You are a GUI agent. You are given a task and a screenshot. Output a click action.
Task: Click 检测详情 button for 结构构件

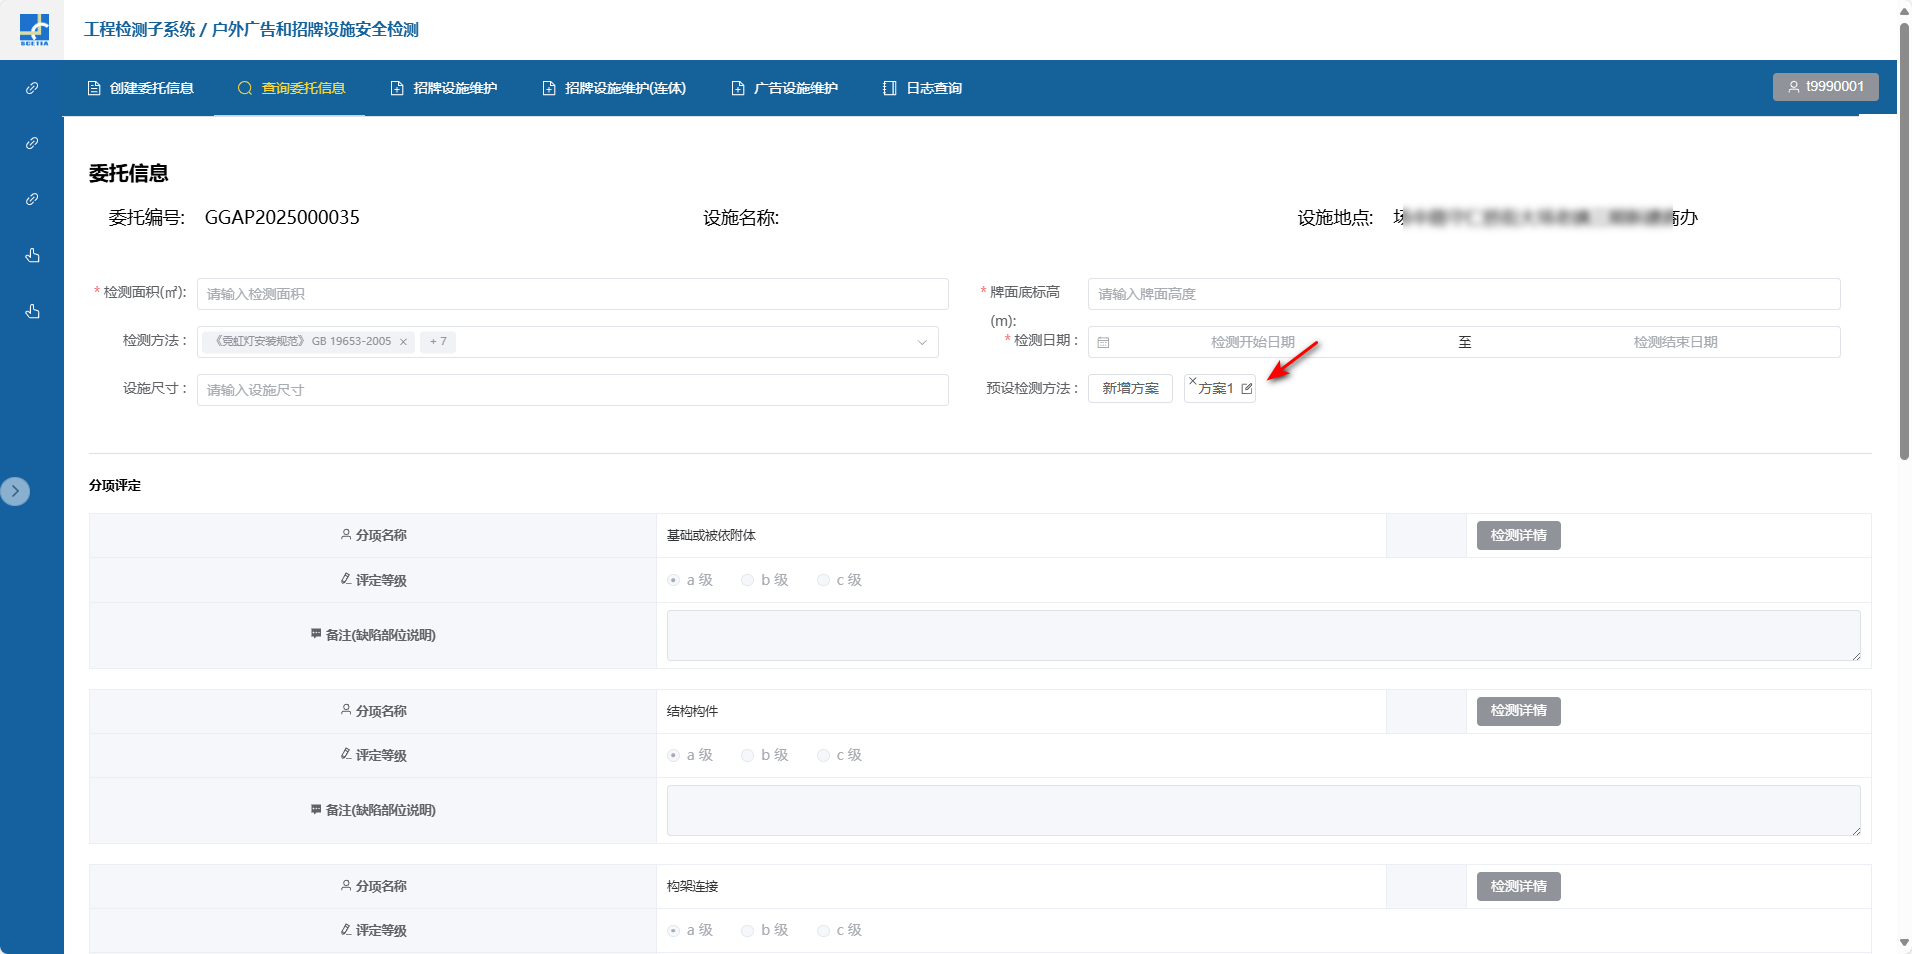[1518, 711]
